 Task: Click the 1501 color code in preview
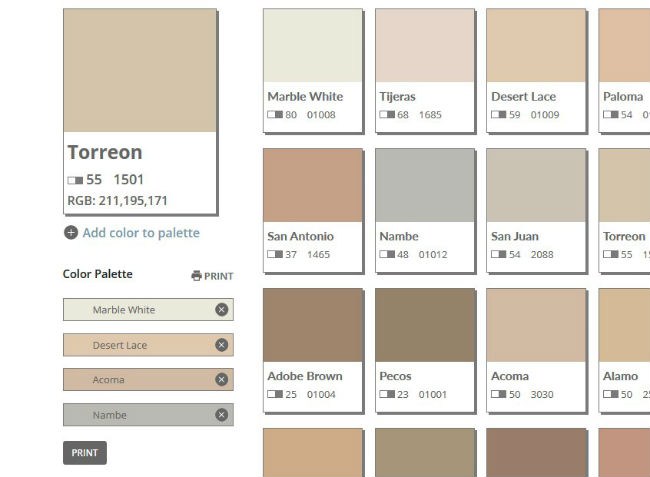click(129, 179)
